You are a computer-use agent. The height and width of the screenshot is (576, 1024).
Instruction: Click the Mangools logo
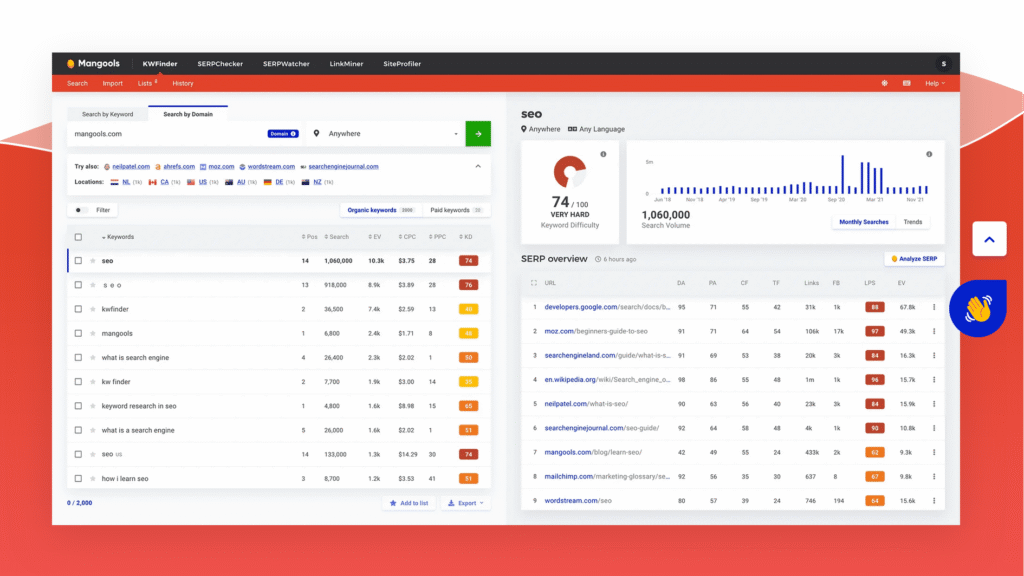point(93,63)
